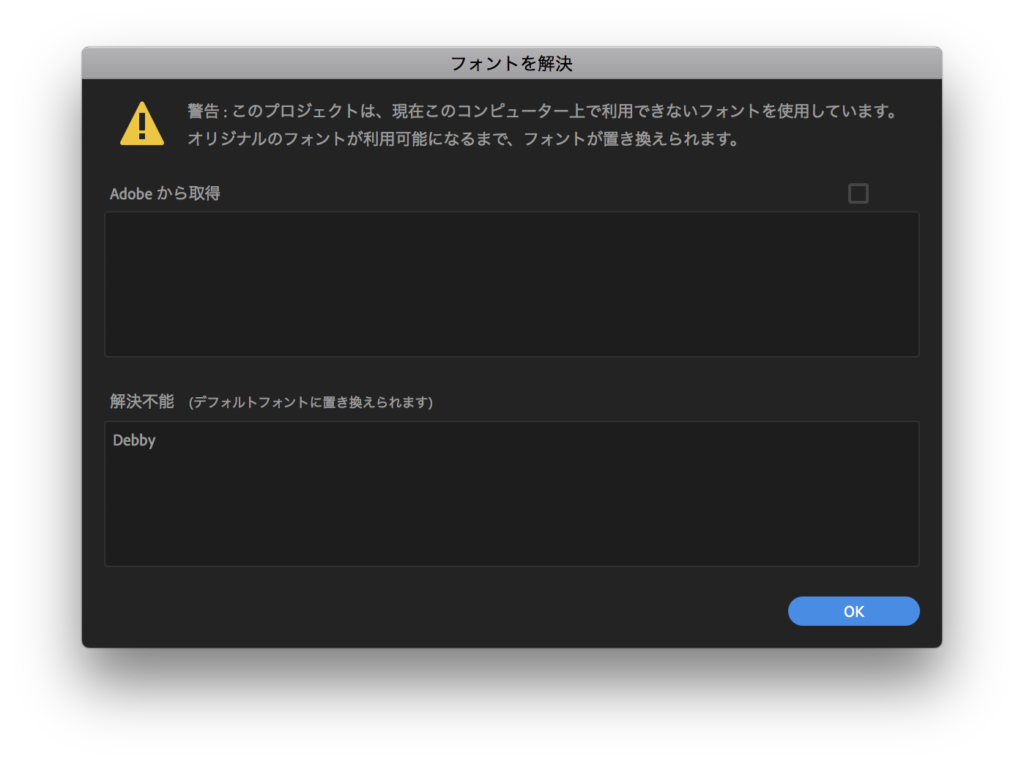The width and height of the screenshot is (1024, 765).
Task: Click the empty Adobe から取得 font list
Action: coord(511,284)
